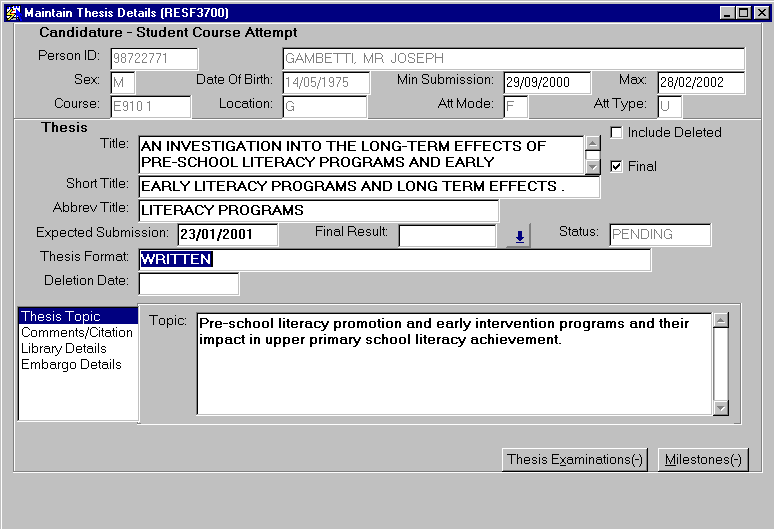
Task: Select Thesis Topic in the list
Action: point(61,317)
